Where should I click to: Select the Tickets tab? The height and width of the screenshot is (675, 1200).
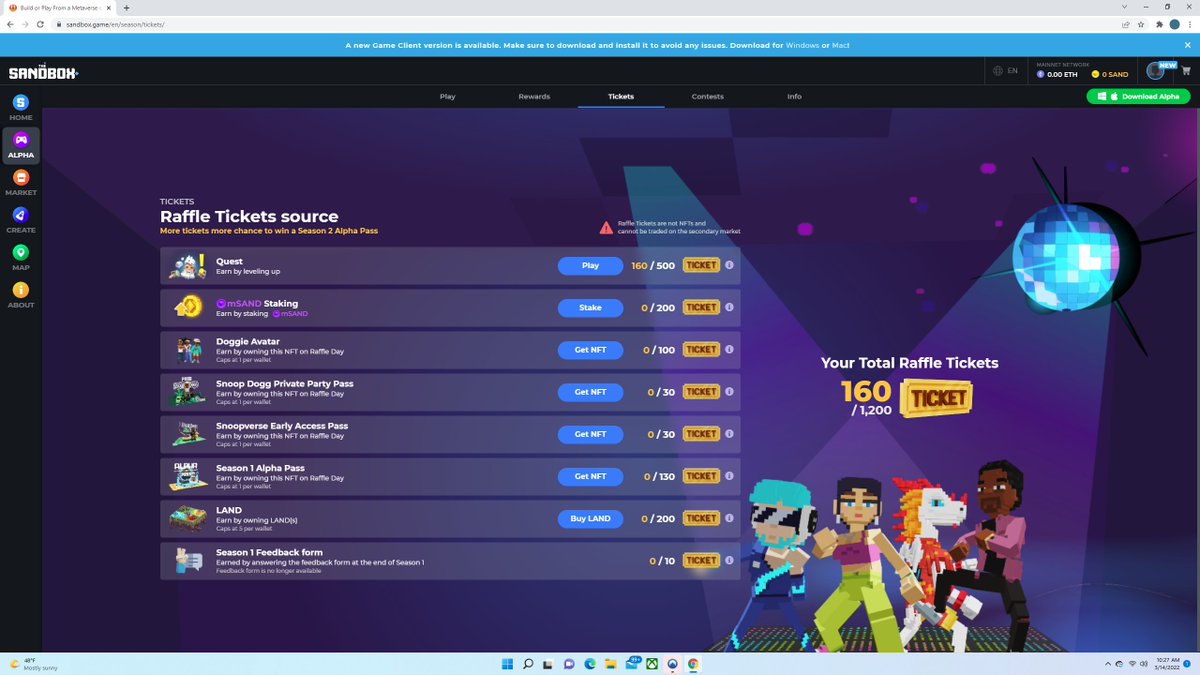pos(621,96)
